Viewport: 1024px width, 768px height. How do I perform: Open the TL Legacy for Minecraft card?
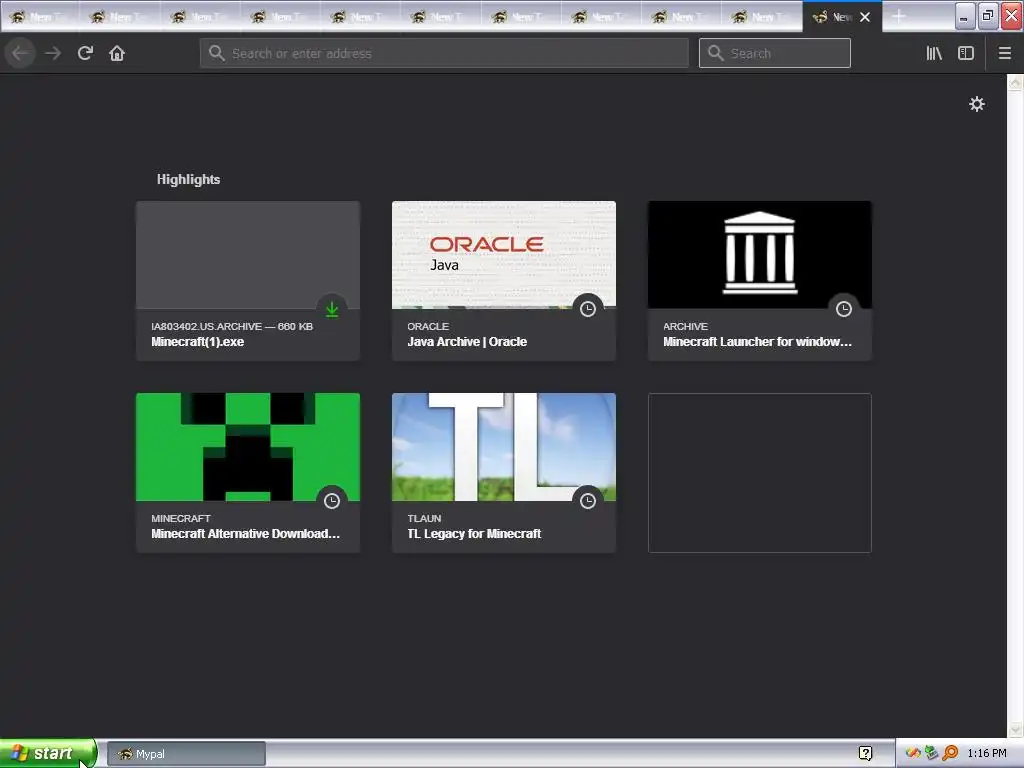[504, 473]
